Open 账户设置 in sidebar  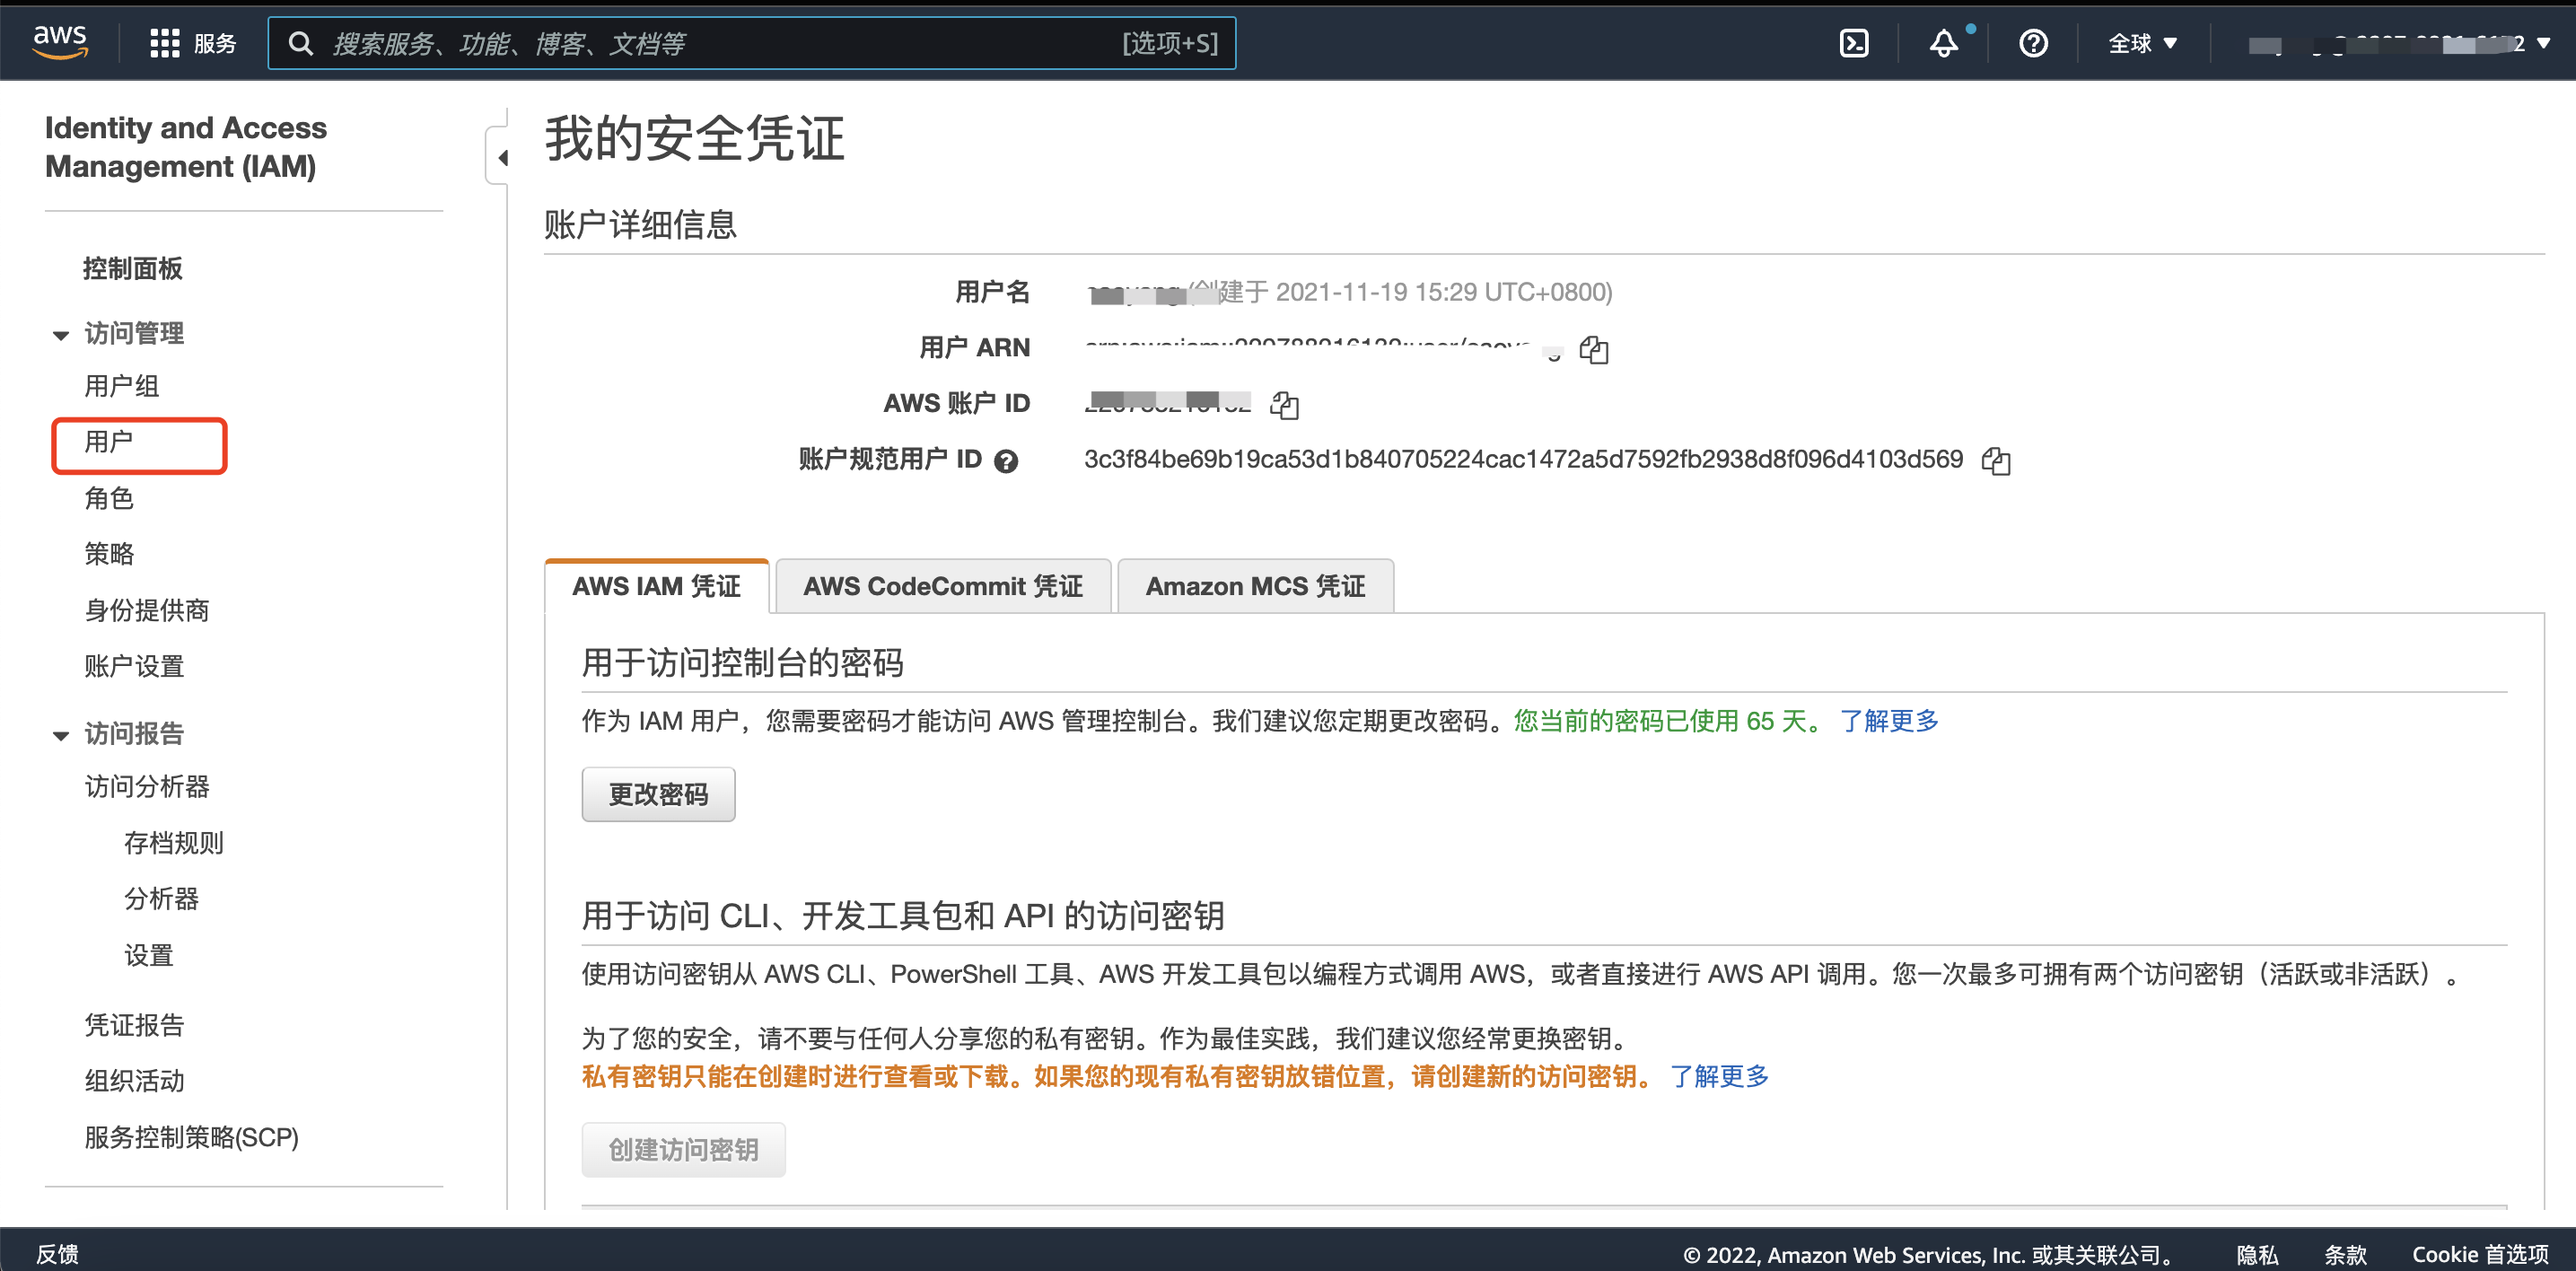click(x=134, y=666)
